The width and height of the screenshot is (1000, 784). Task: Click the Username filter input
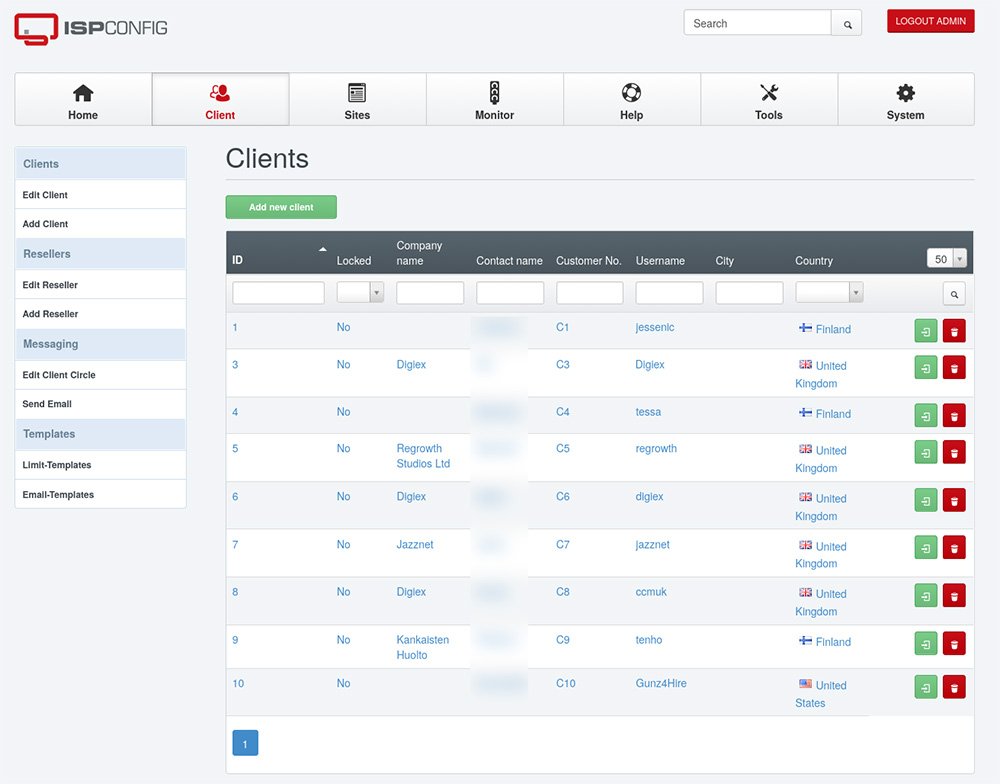click(x=670, y=293)
